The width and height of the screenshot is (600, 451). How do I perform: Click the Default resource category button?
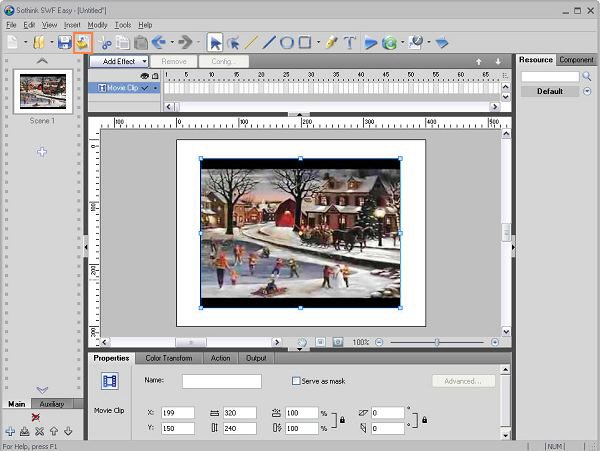550,91
